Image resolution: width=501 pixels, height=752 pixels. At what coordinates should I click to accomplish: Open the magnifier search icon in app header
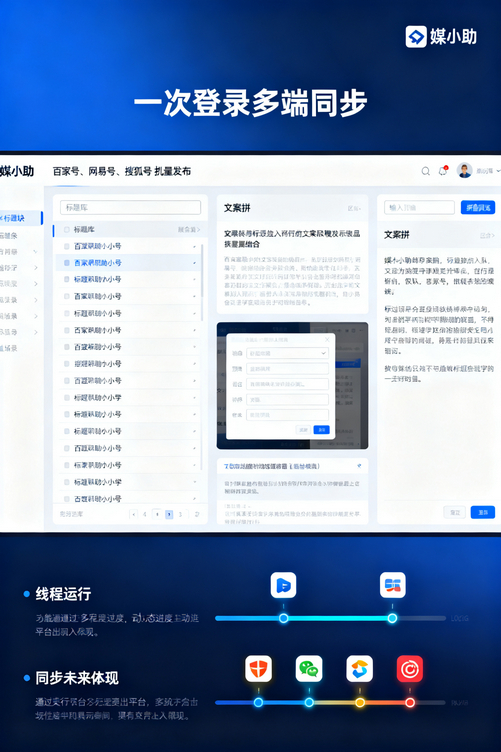tap(425, 171)
